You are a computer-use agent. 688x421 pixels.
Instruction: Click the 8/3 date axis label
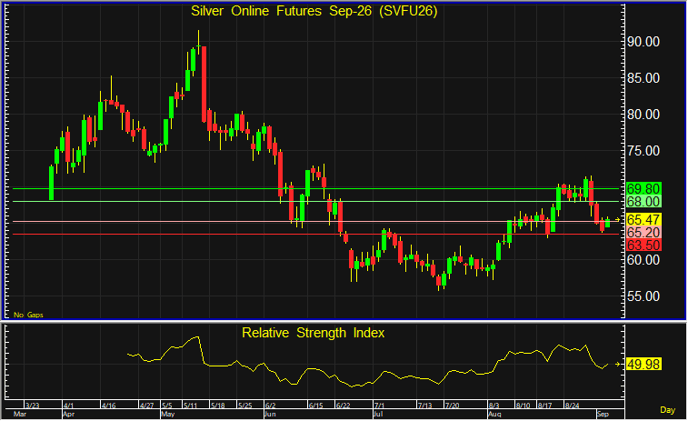494,405
